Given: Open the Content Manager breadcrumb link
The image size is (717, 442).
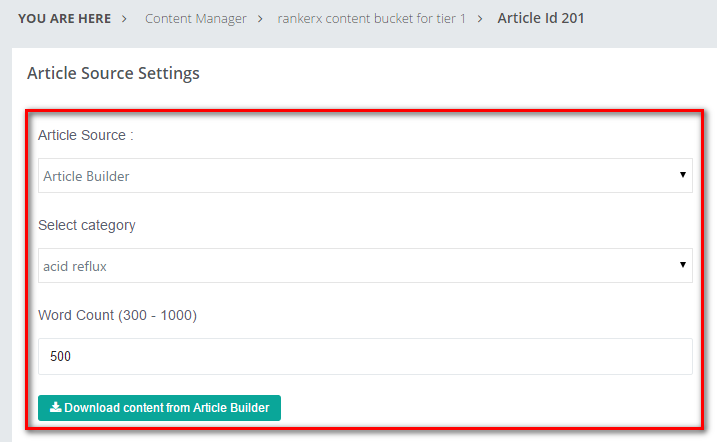Looking at the screenshot, I should click(x=195, y=19).
